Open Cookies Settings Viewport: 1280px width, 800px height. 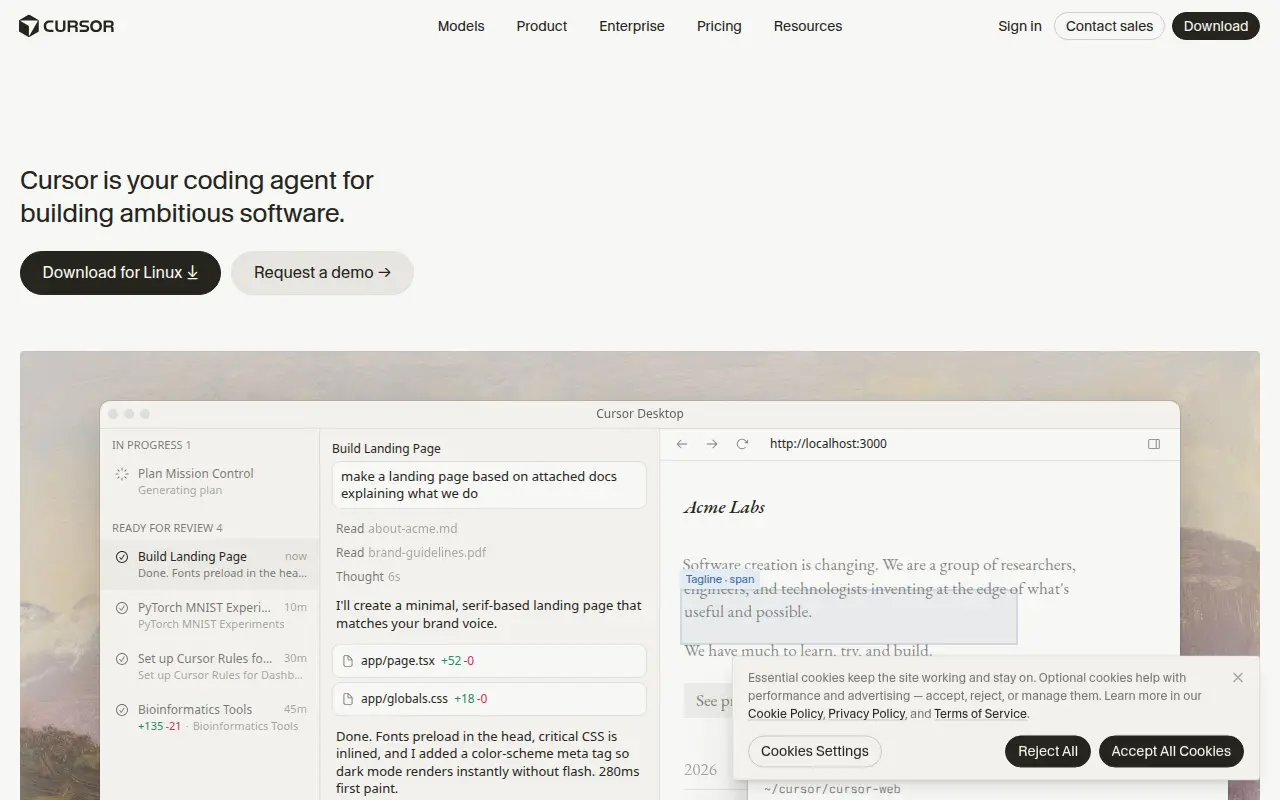coord(815,751)
